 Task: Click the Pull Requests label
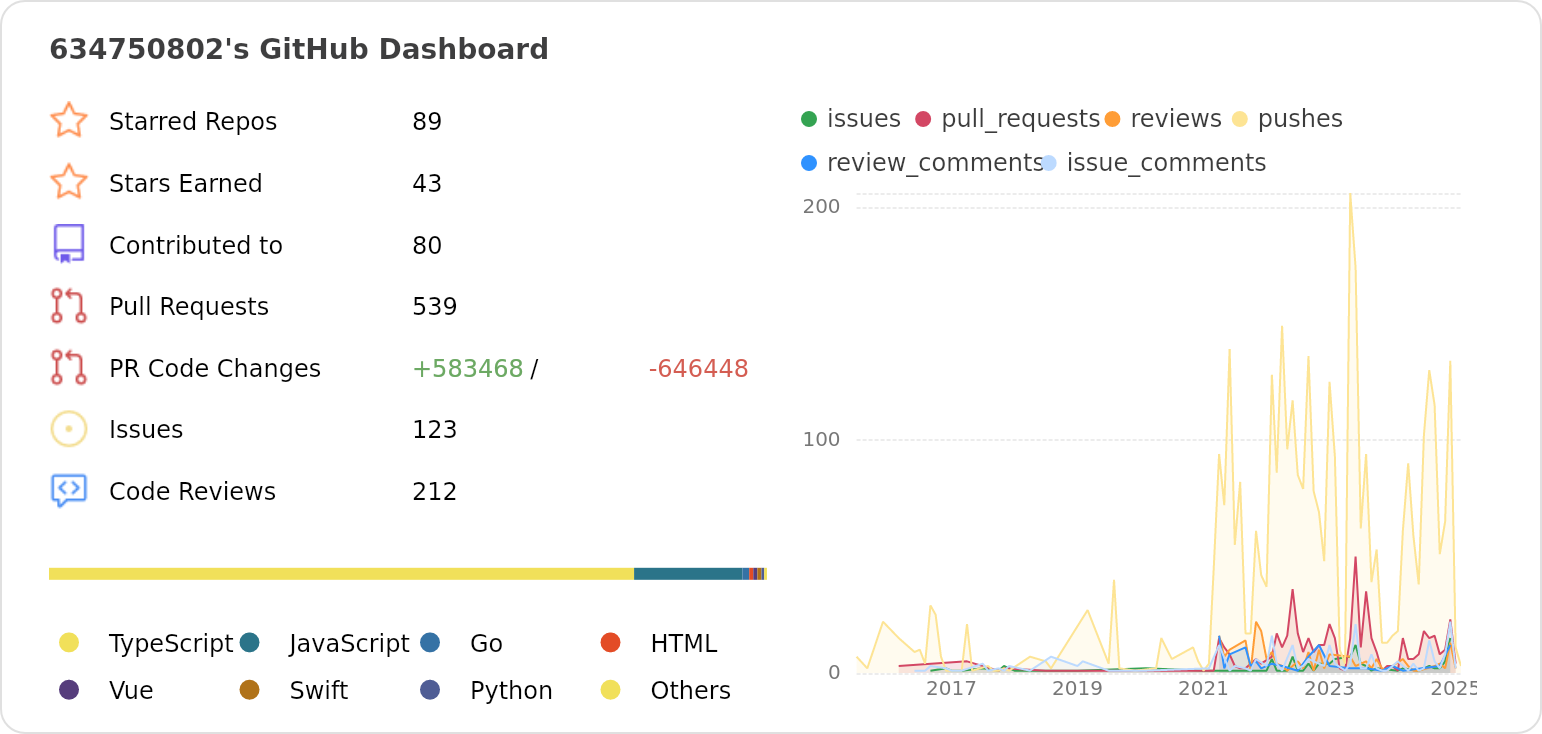189,307
